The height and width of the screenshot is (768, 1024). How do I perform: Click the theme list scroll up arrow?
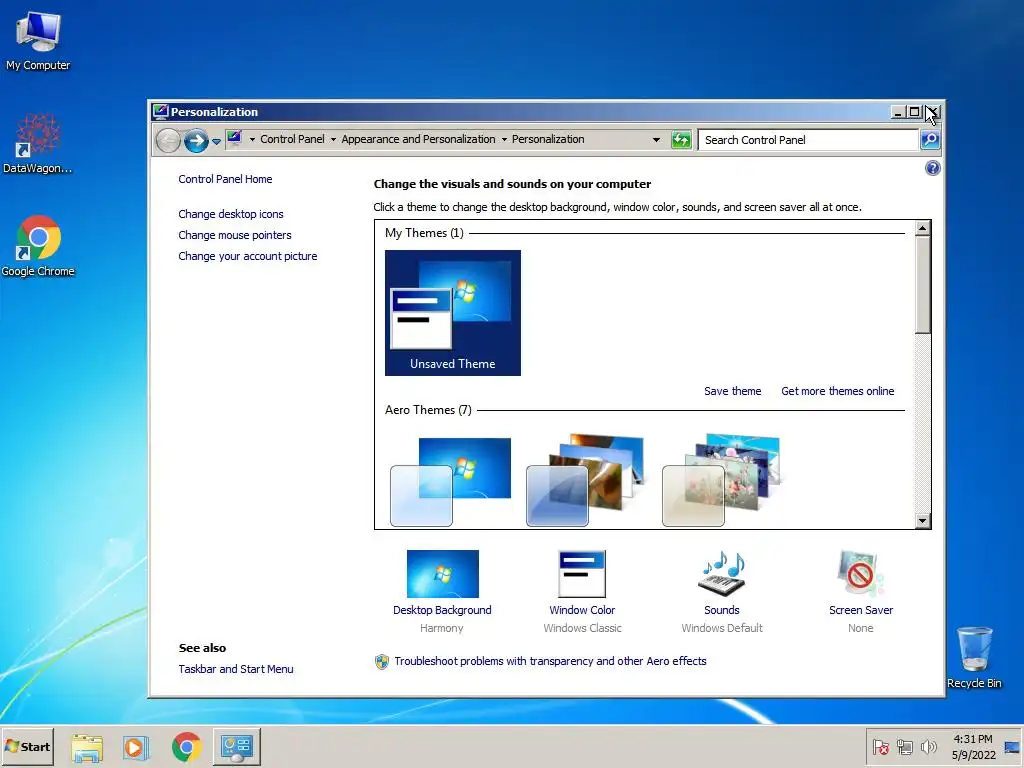pos(922,228)
